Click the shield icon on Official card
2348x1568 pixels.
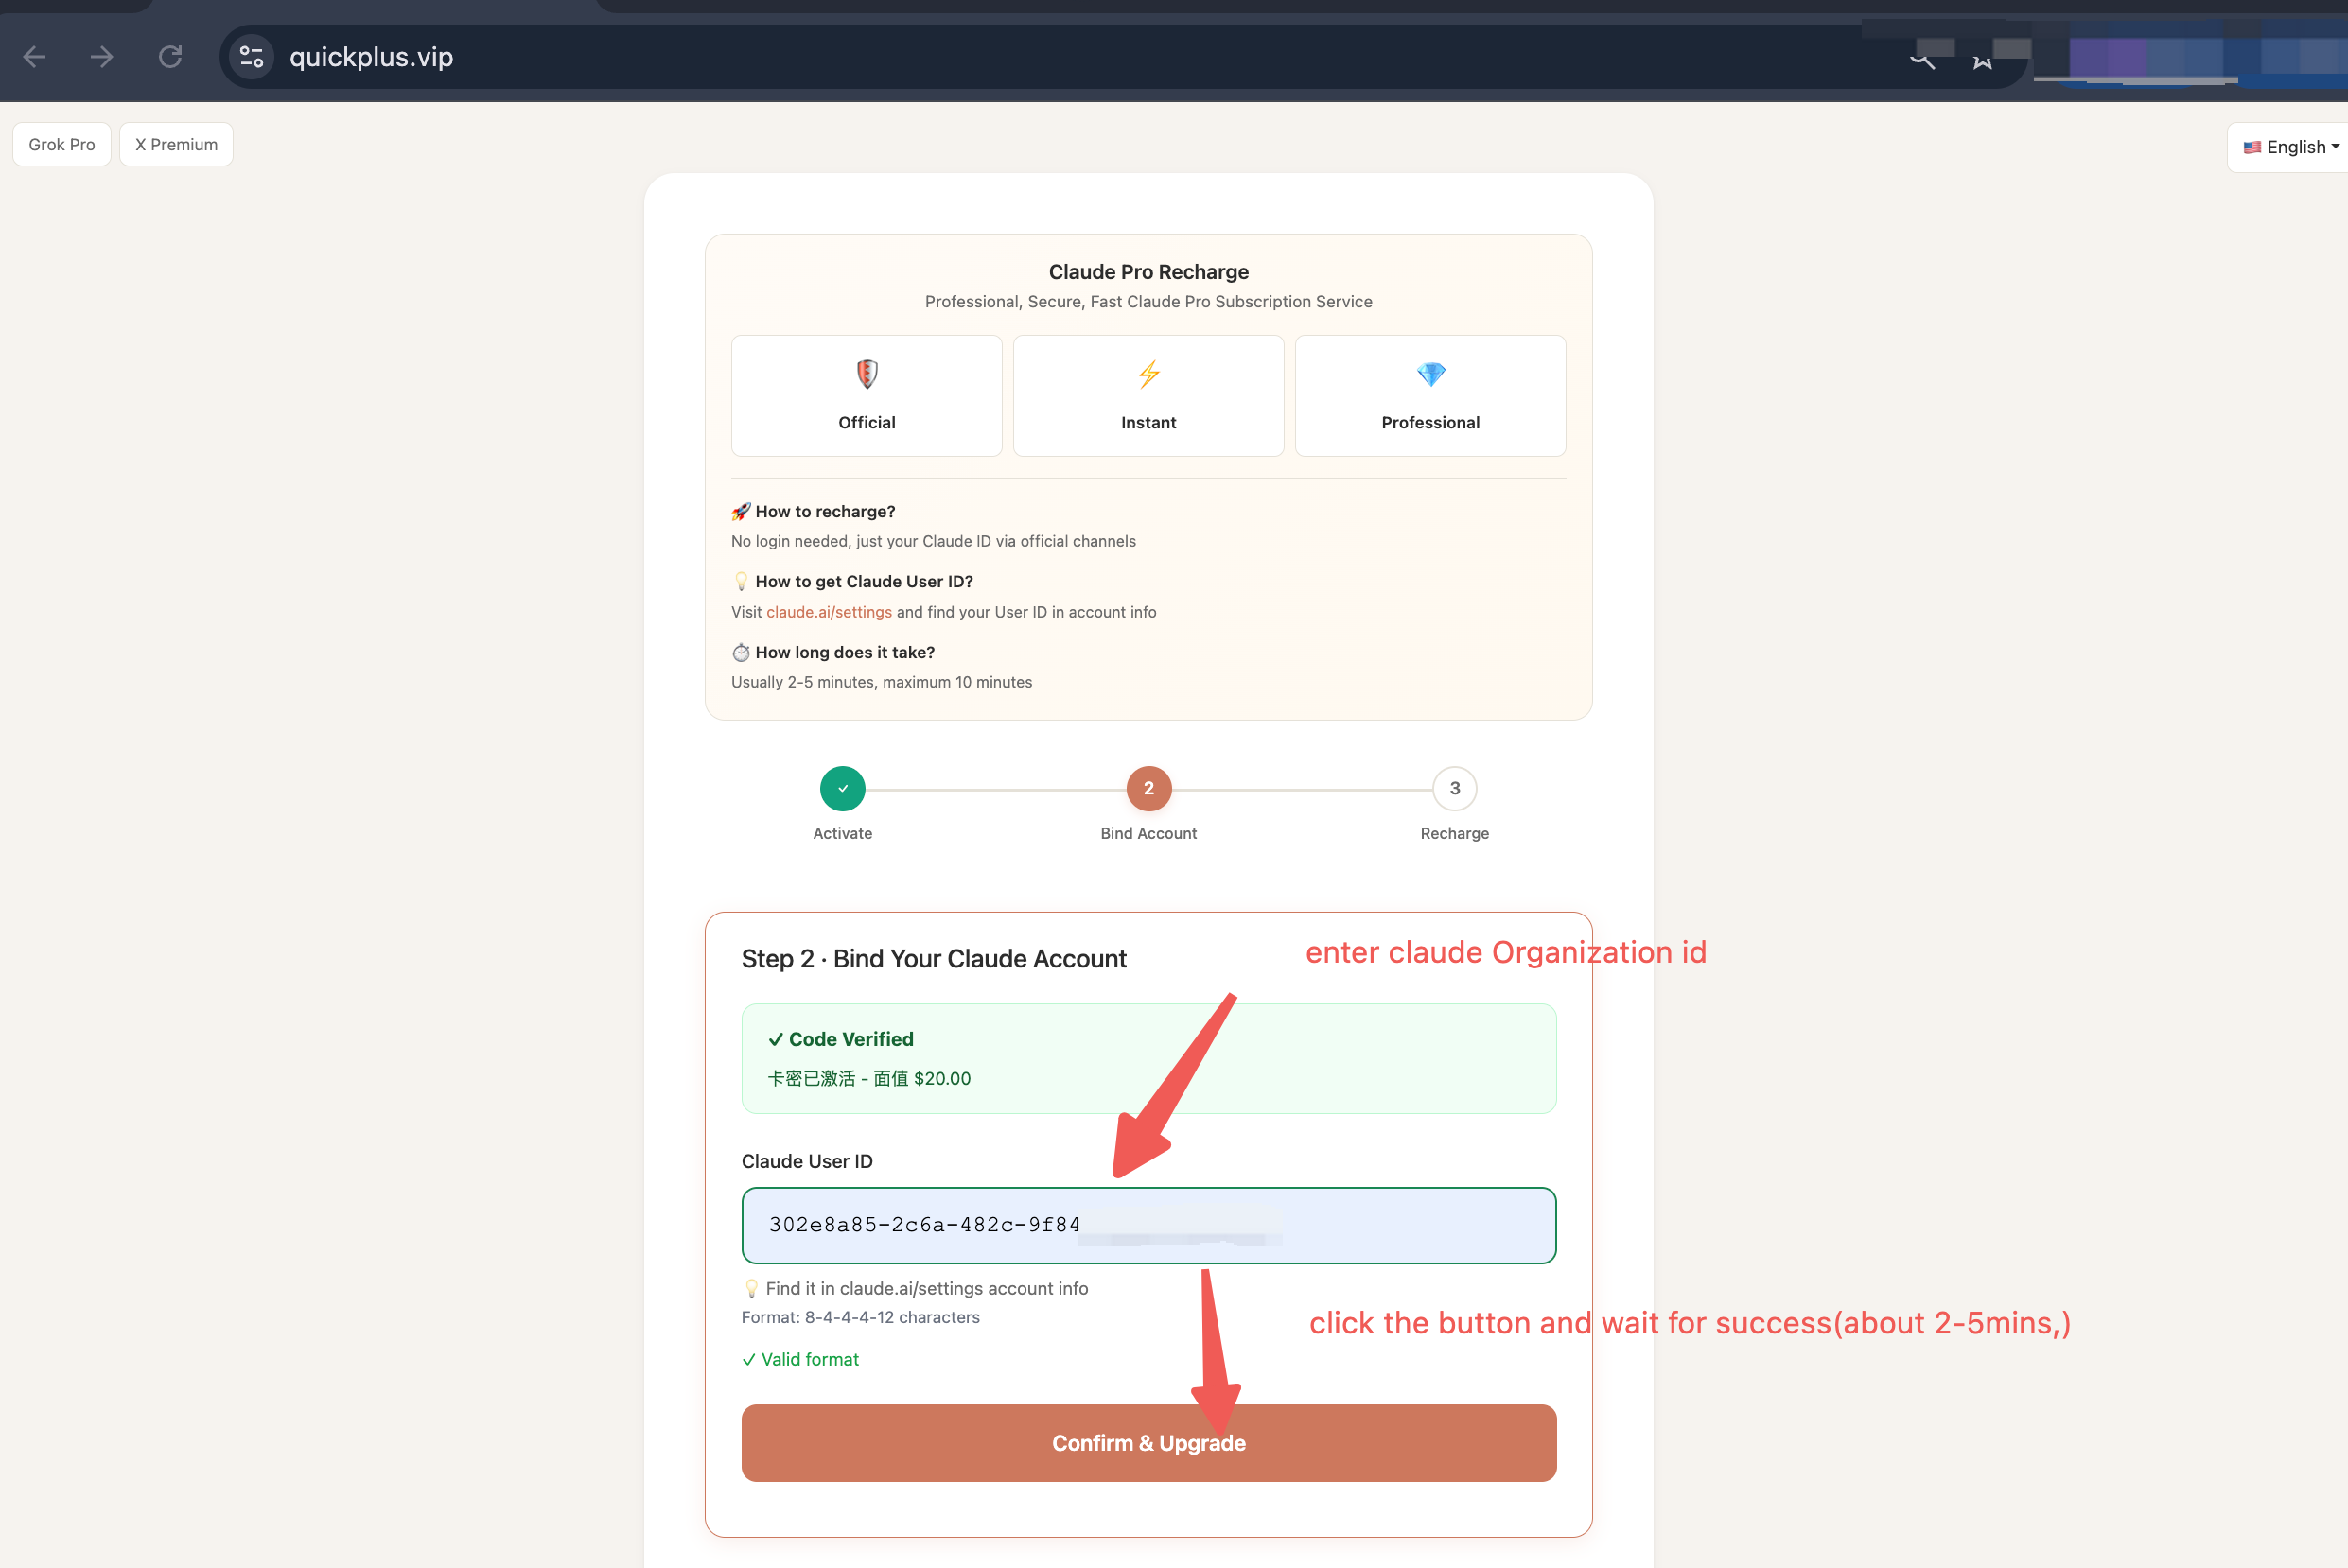(x=866, y=374)
